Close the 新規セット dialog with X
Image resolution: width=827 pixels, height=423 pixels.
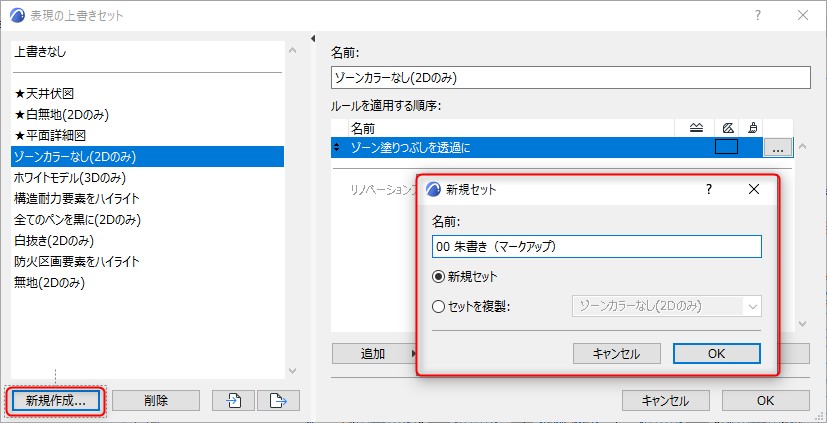[x=754, y=189]
